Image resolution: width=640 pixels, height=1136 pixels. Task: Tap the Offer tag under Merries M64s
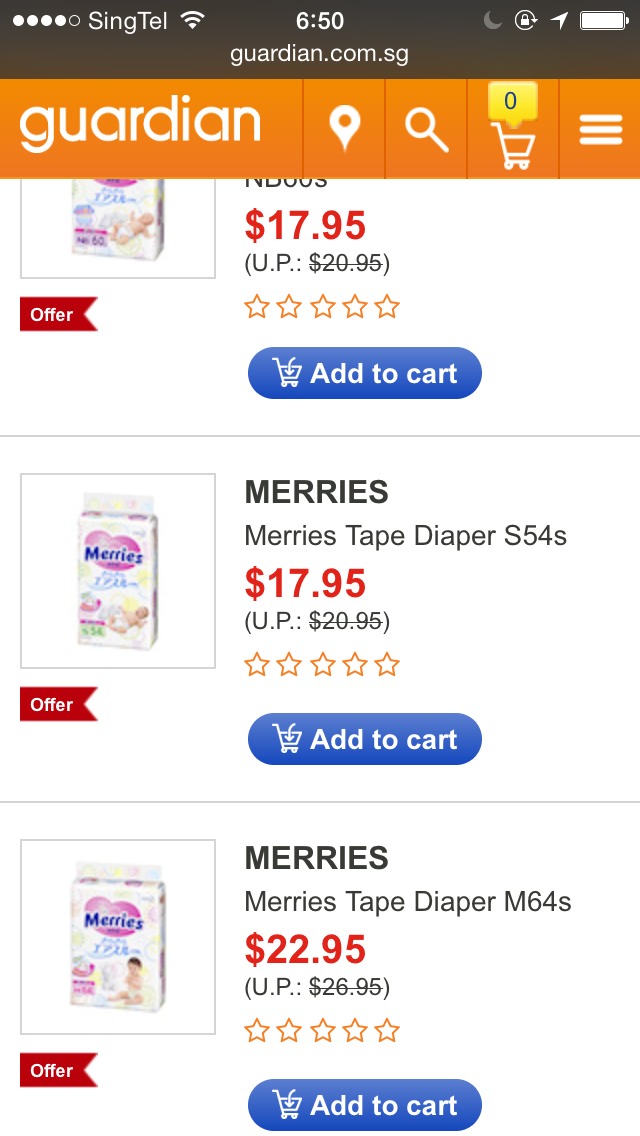[57, 1071]
